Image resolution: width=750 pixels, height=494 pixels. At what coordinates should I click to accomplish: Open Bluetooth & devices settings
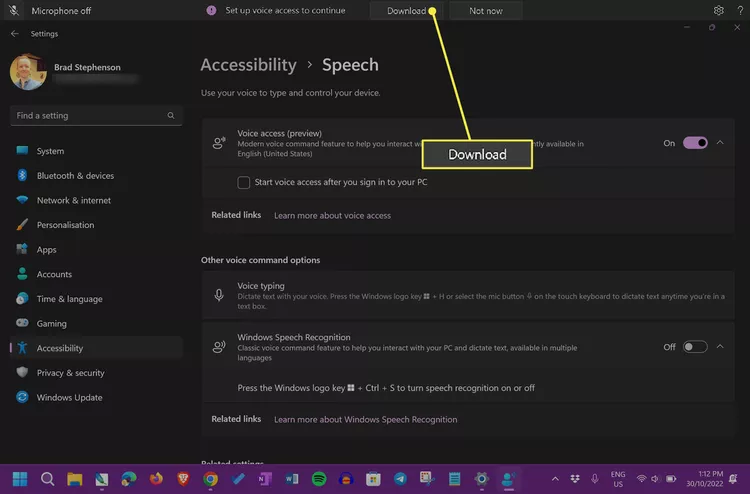click(96, 176)
